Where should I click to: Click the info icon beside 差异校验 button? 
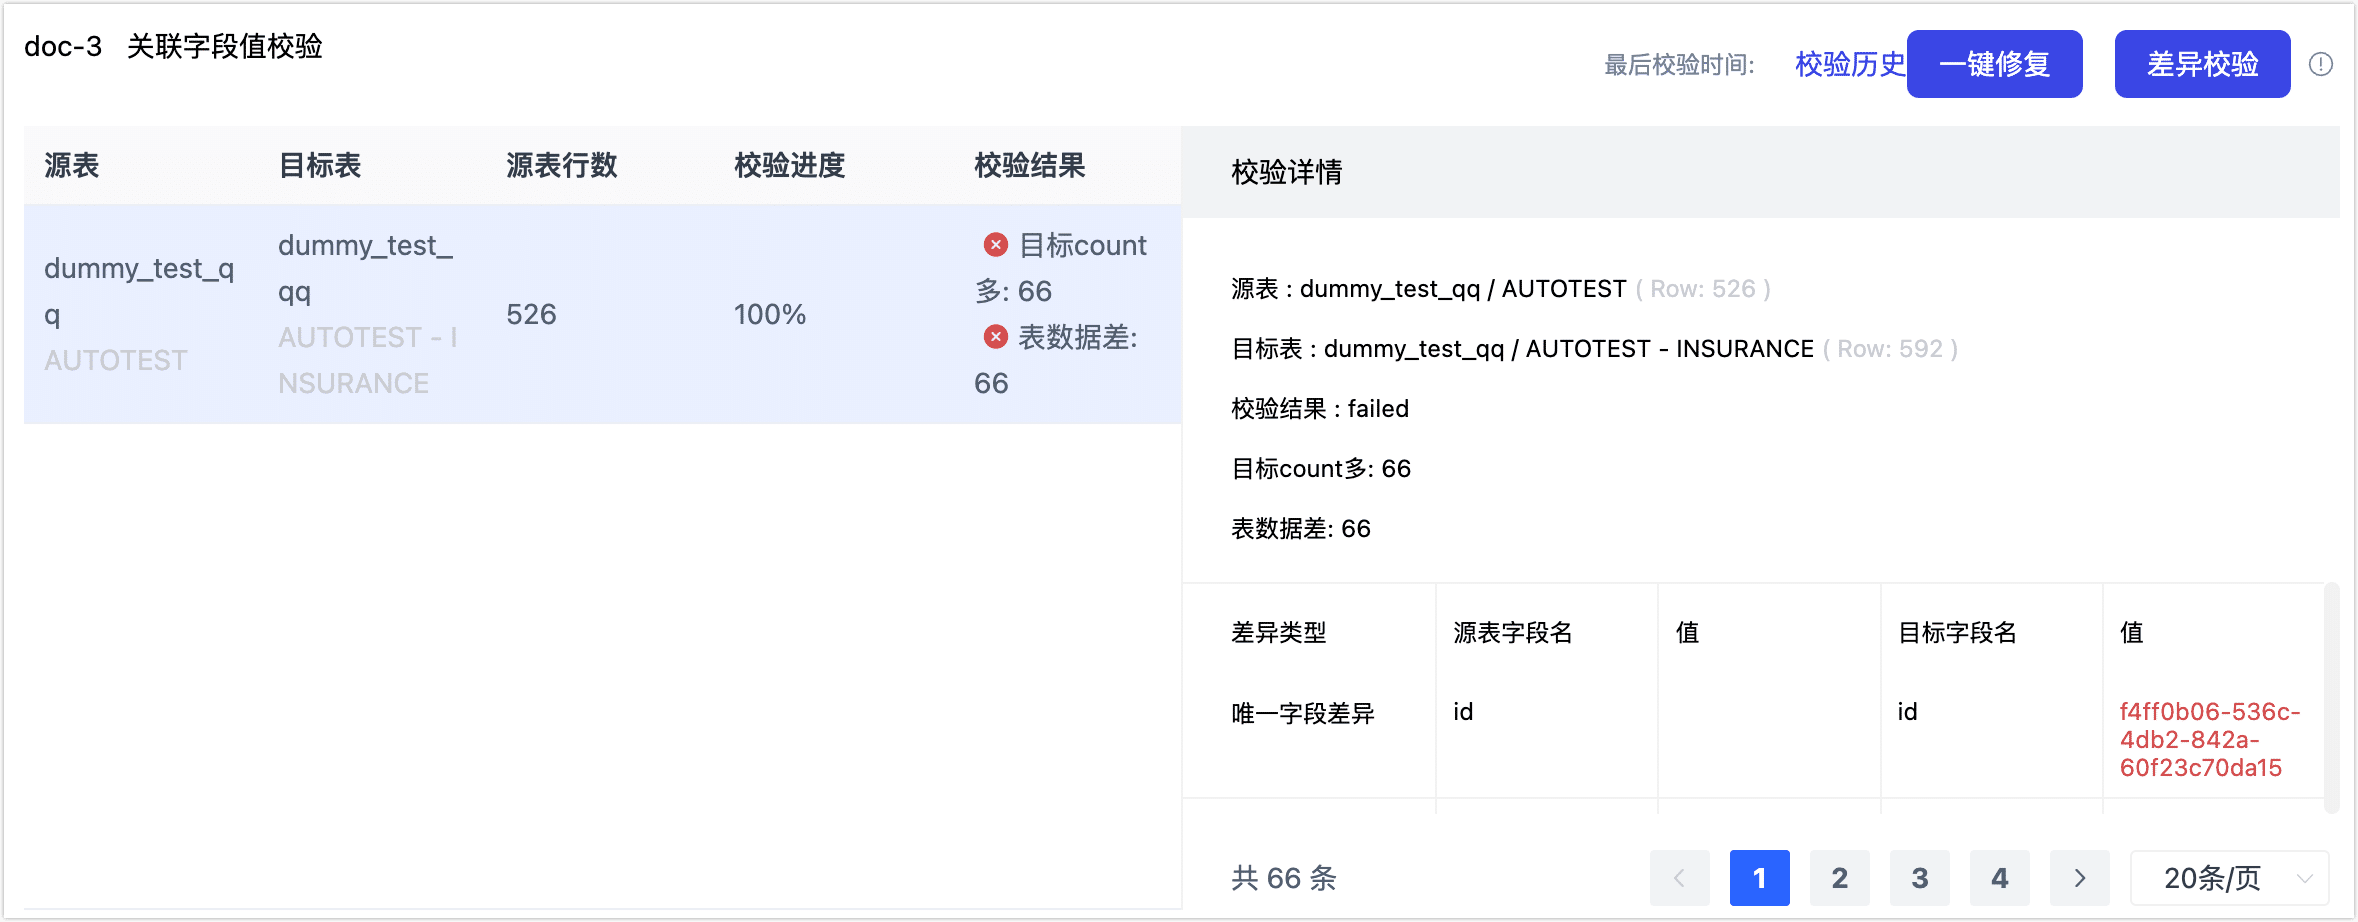click(2323, 63)
